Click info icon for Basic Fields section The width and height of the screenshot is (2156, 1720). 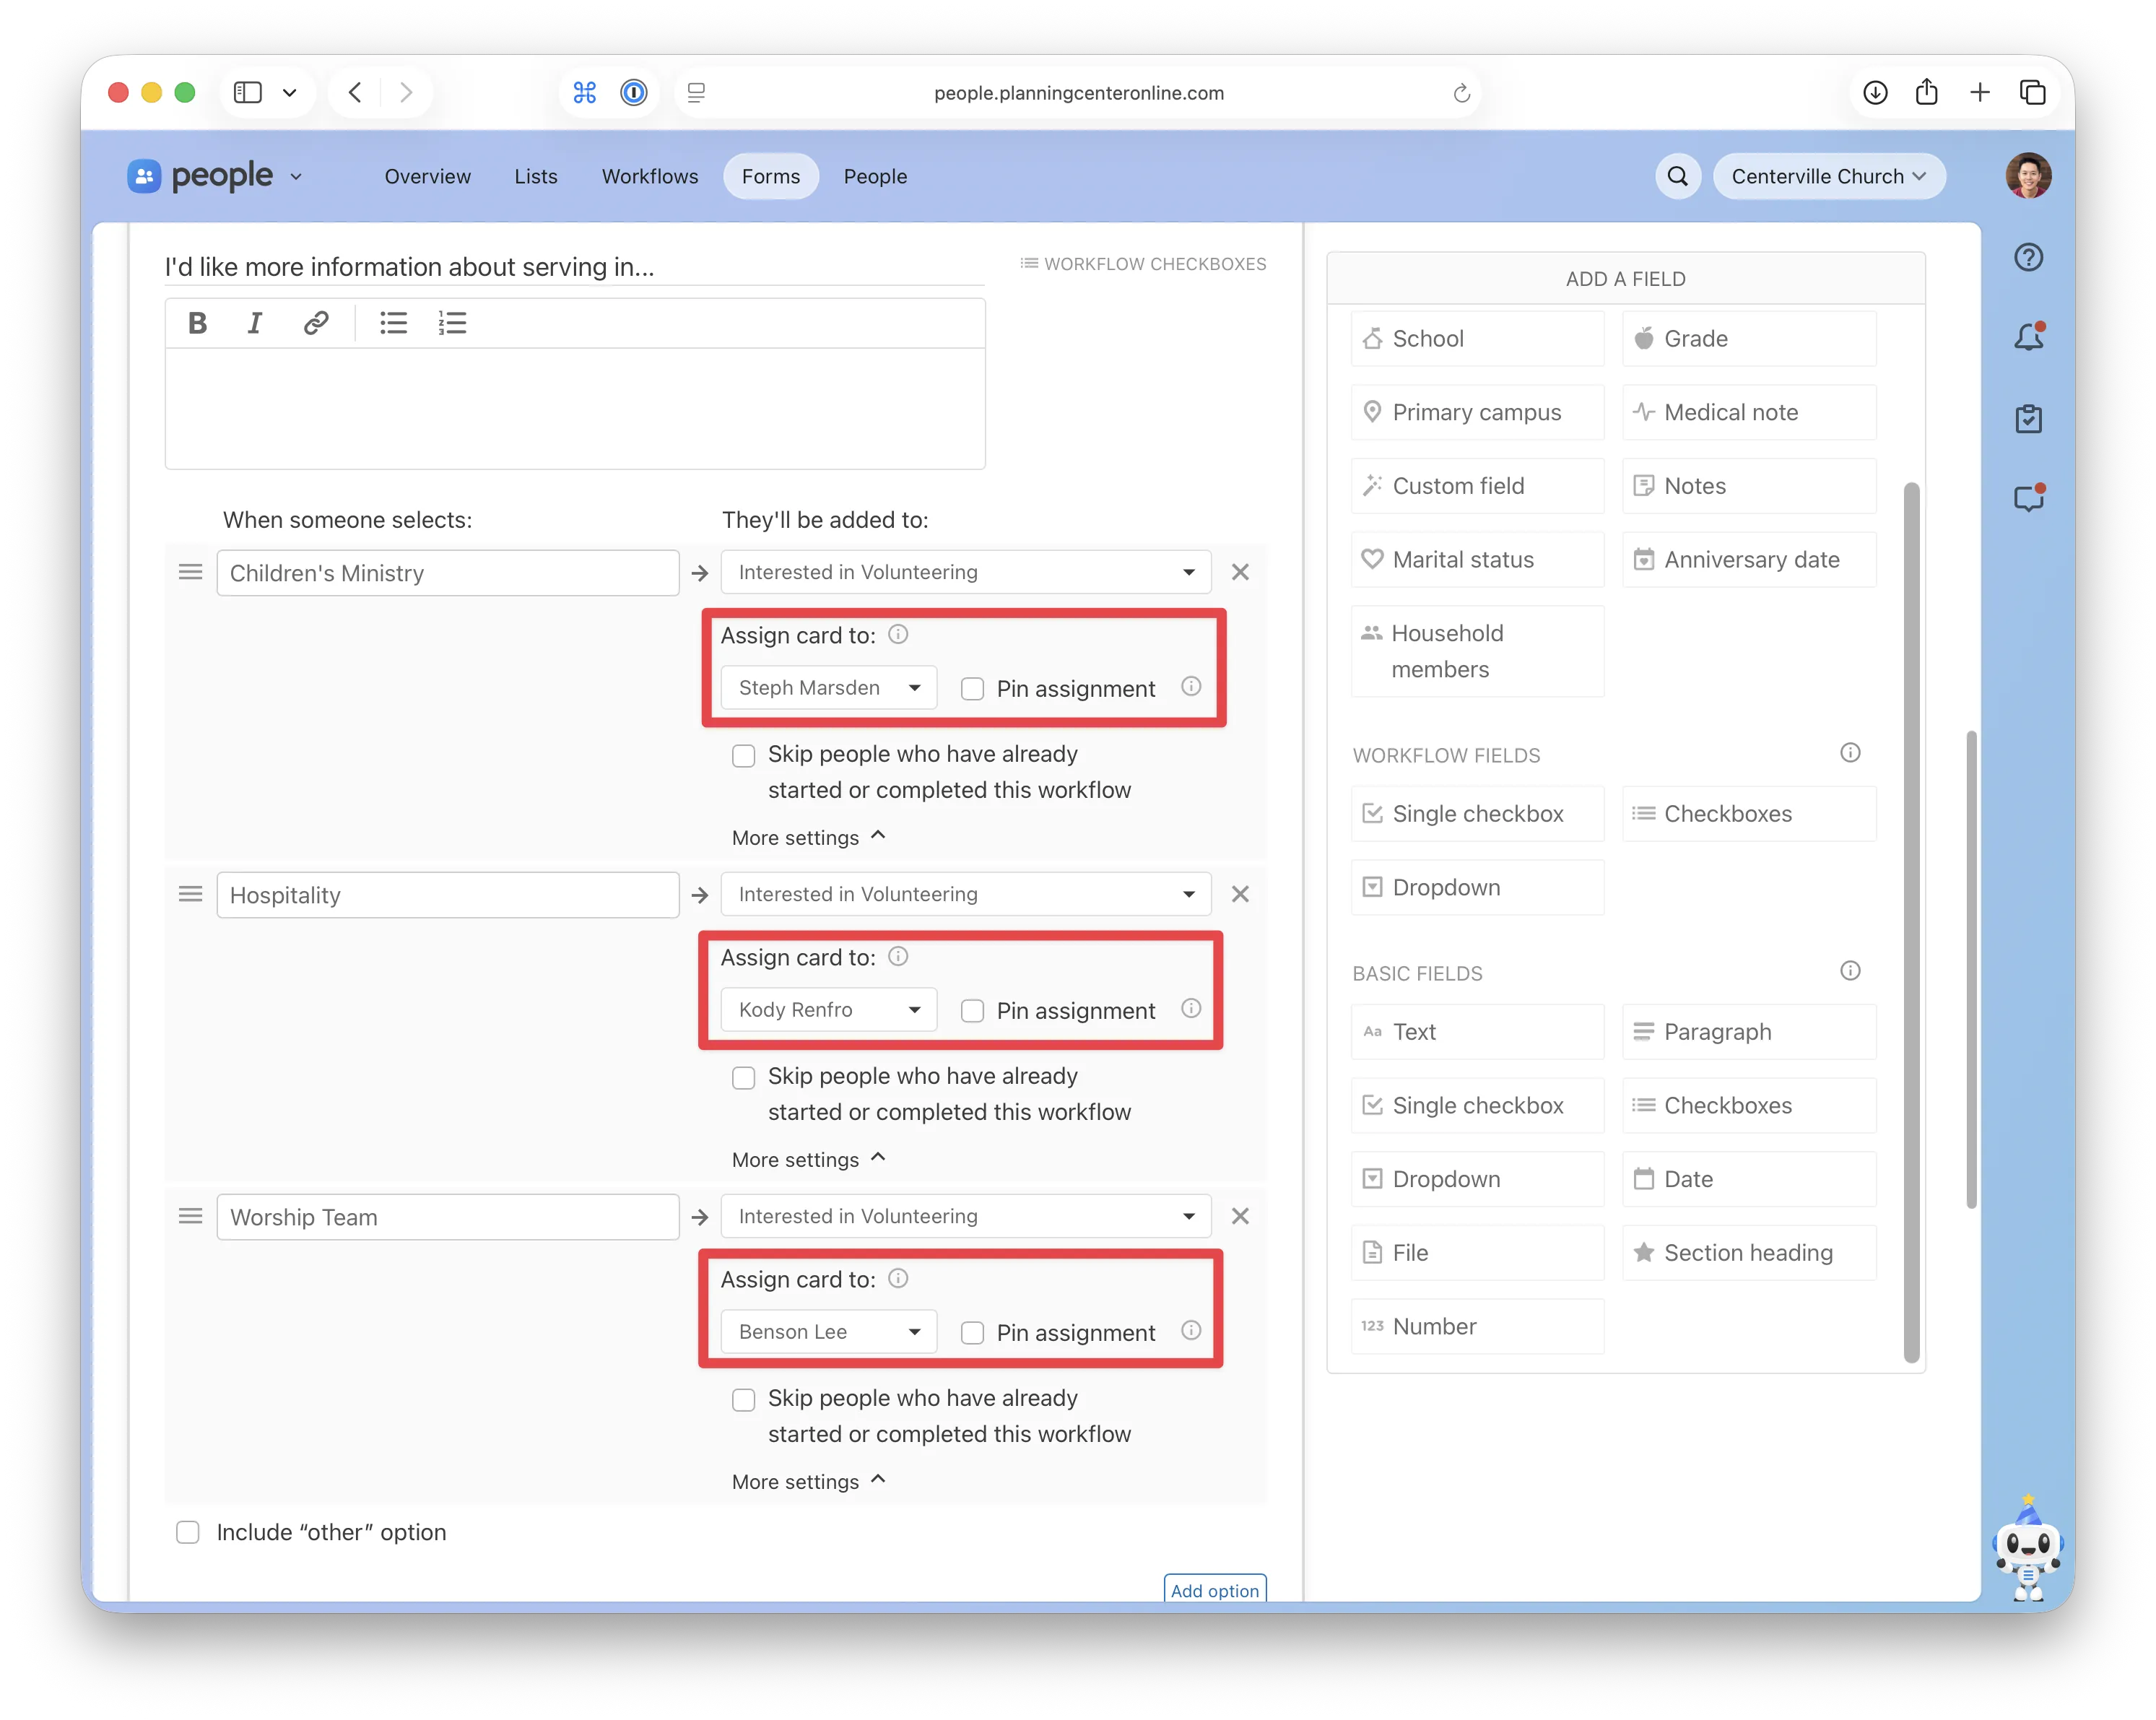click(1850, 970)
